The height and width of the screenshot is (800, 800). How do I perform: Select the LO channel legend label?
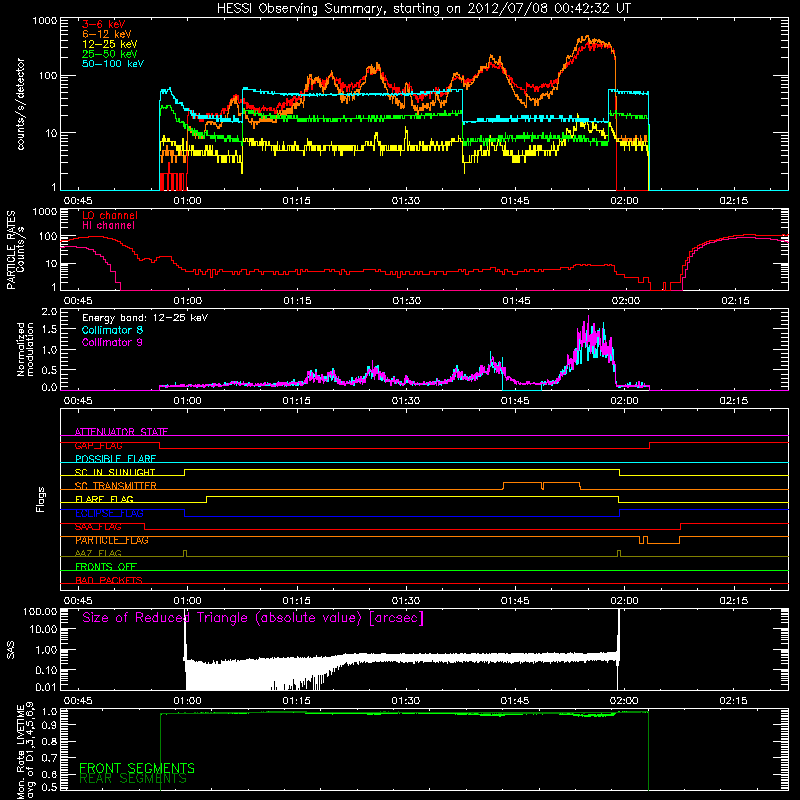(110, 215)
